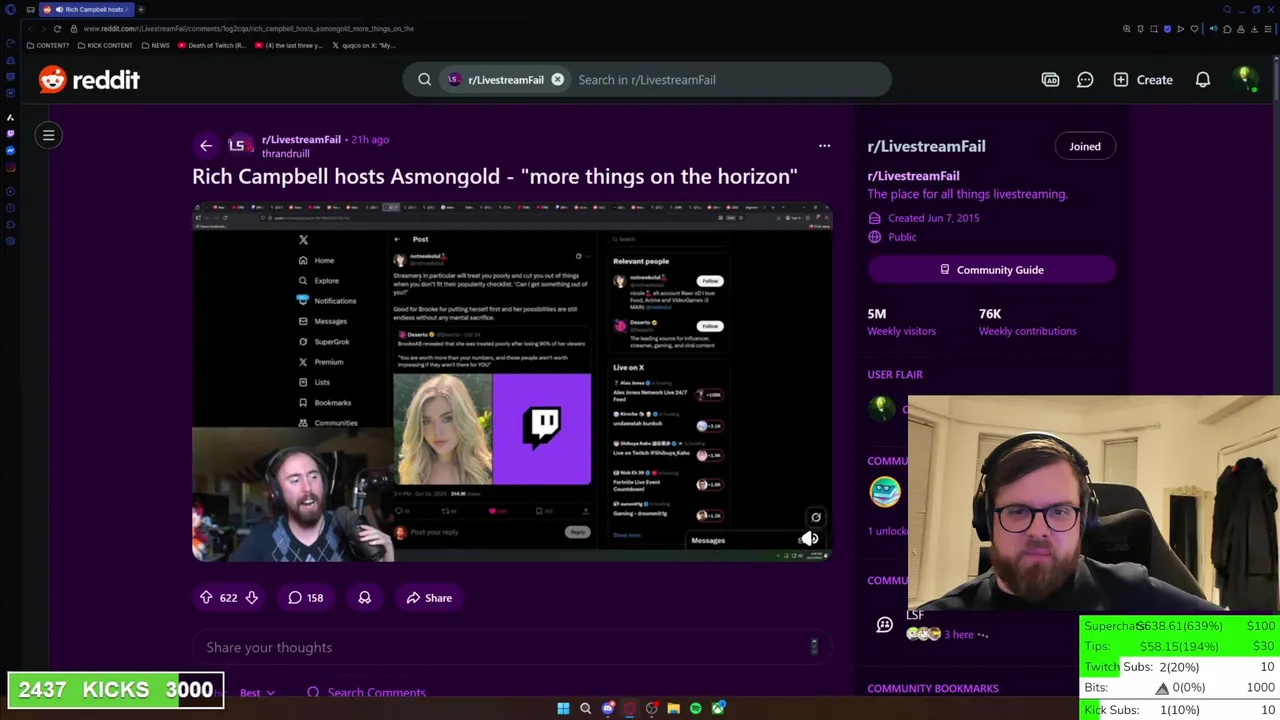Viewport: 1280px width, 720px height.
Task: Go back with the post back arrow
Action: (x=206, y=146)
